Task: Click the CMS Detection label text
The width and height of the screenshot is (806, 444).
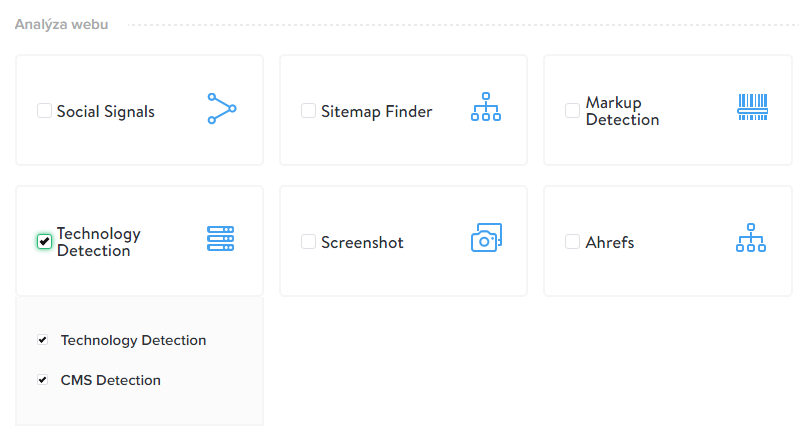Action: (x=111, y=380)
